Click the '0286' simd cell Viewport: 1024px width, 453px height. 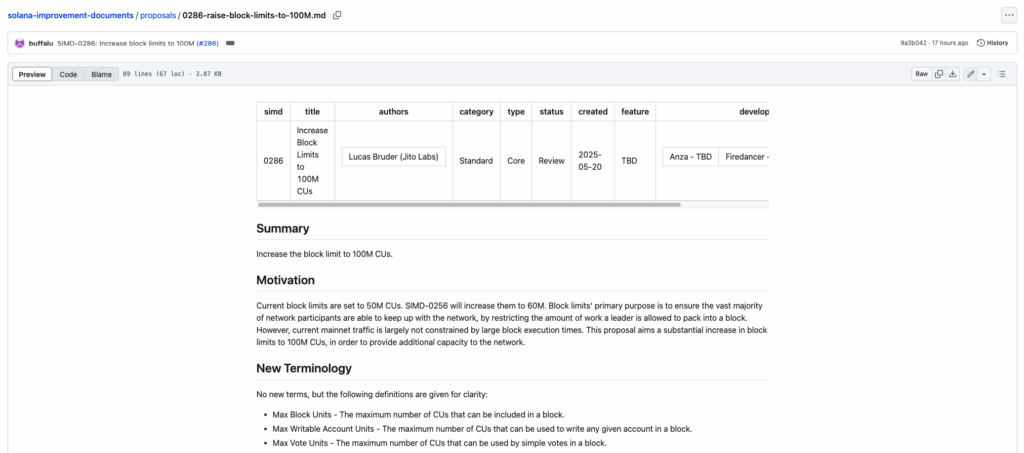[274, 161]
